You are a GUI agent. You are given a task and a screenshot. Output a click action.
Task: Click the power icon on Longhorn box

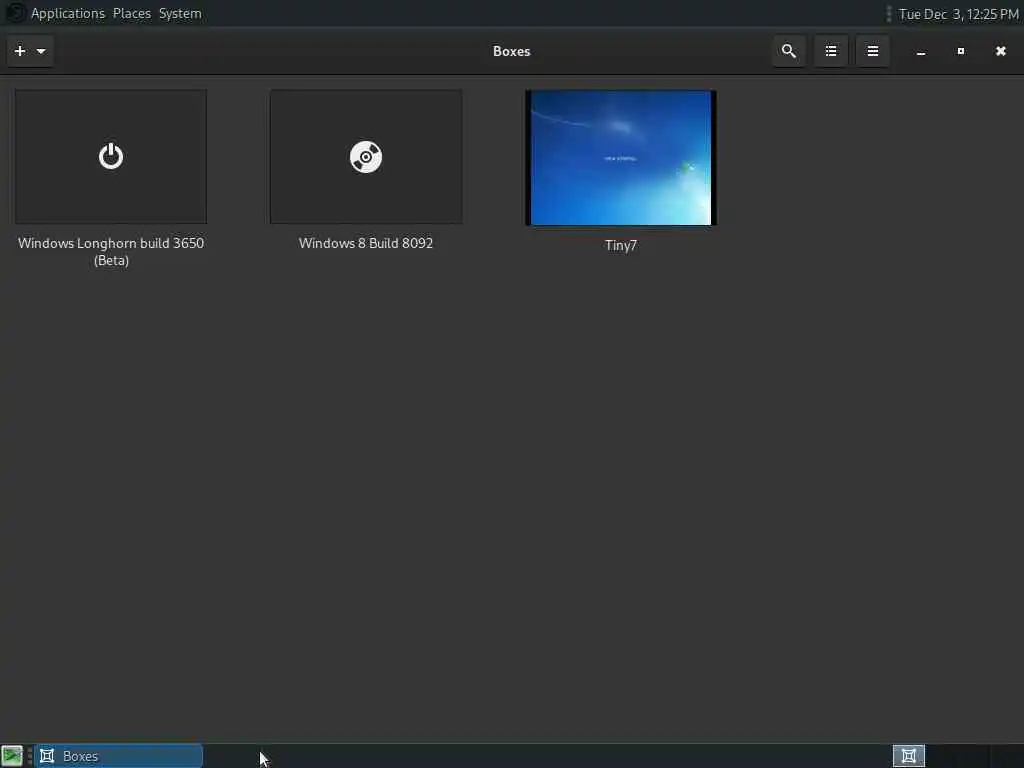(x=111, y=156)
